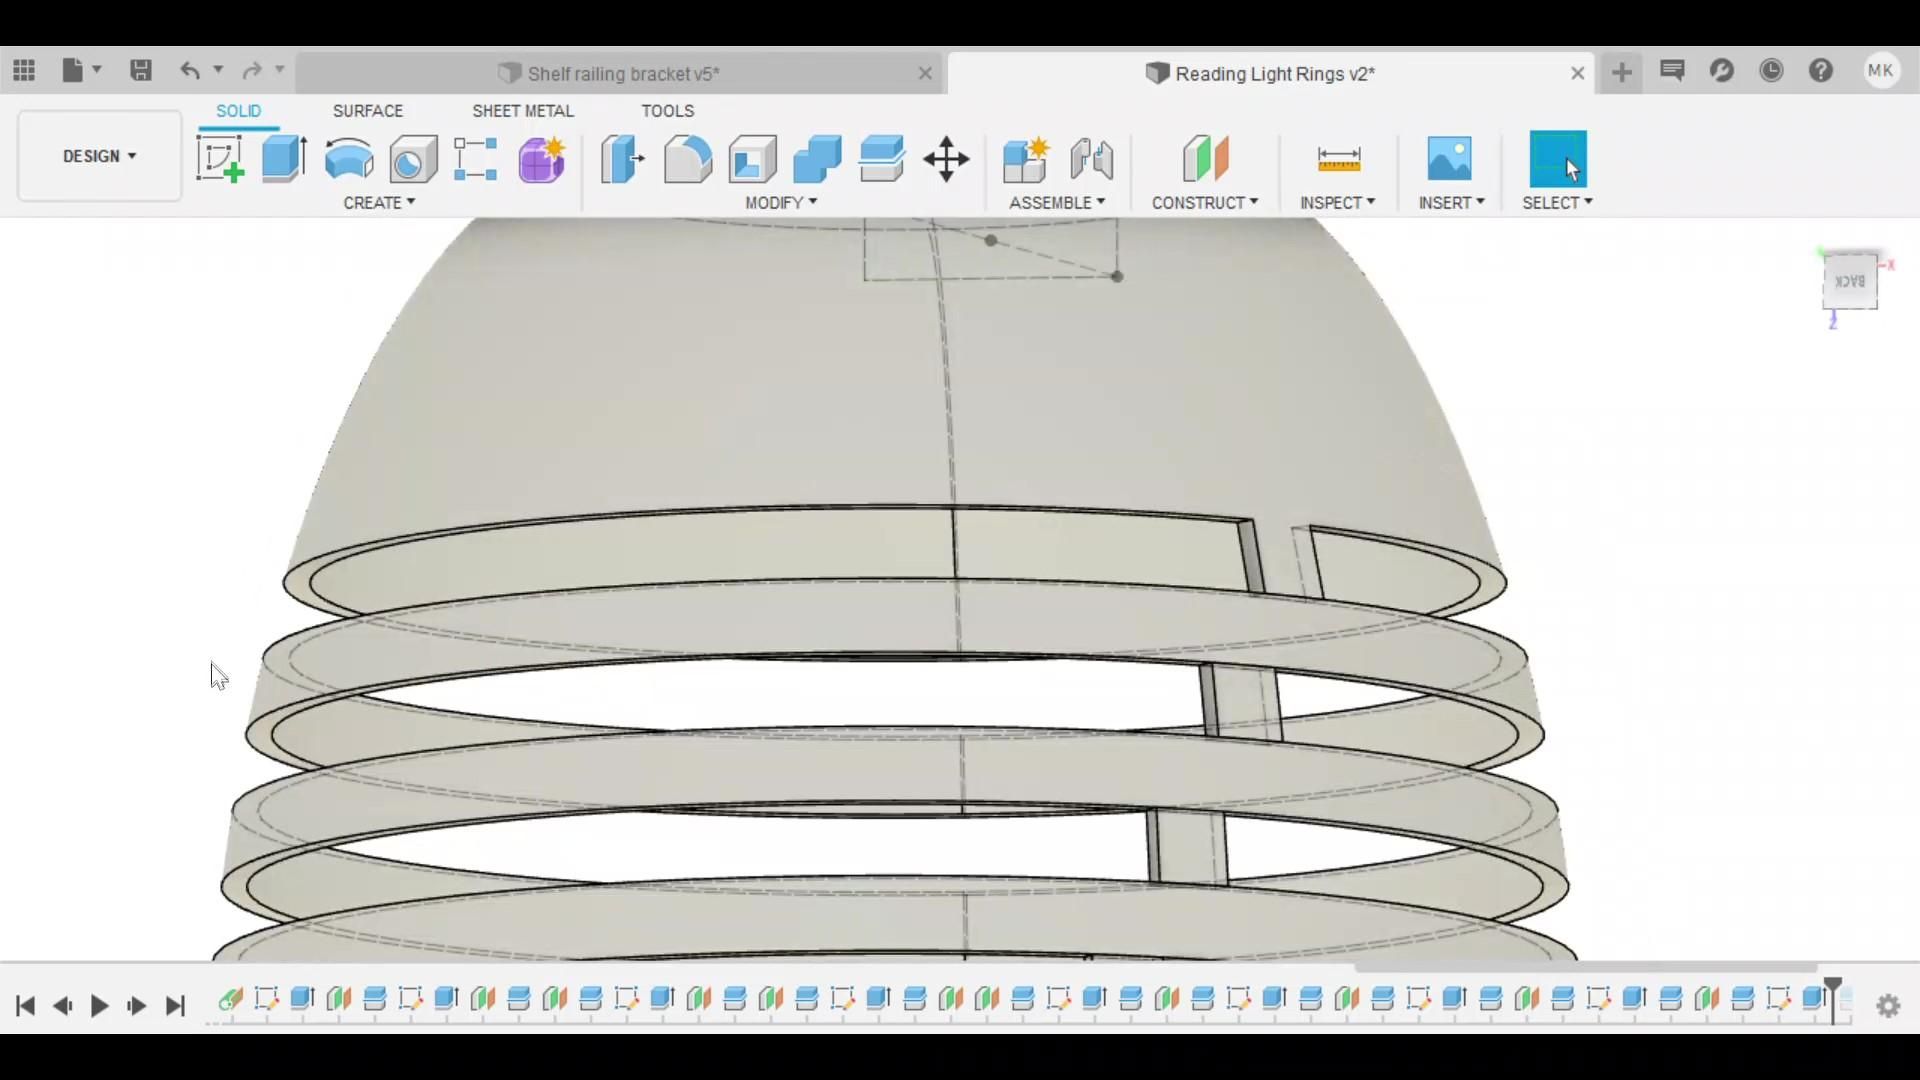This screenshot has height=1080, width=1920.
Task: Activate the Fillet tool
Action: click(687, 160)
